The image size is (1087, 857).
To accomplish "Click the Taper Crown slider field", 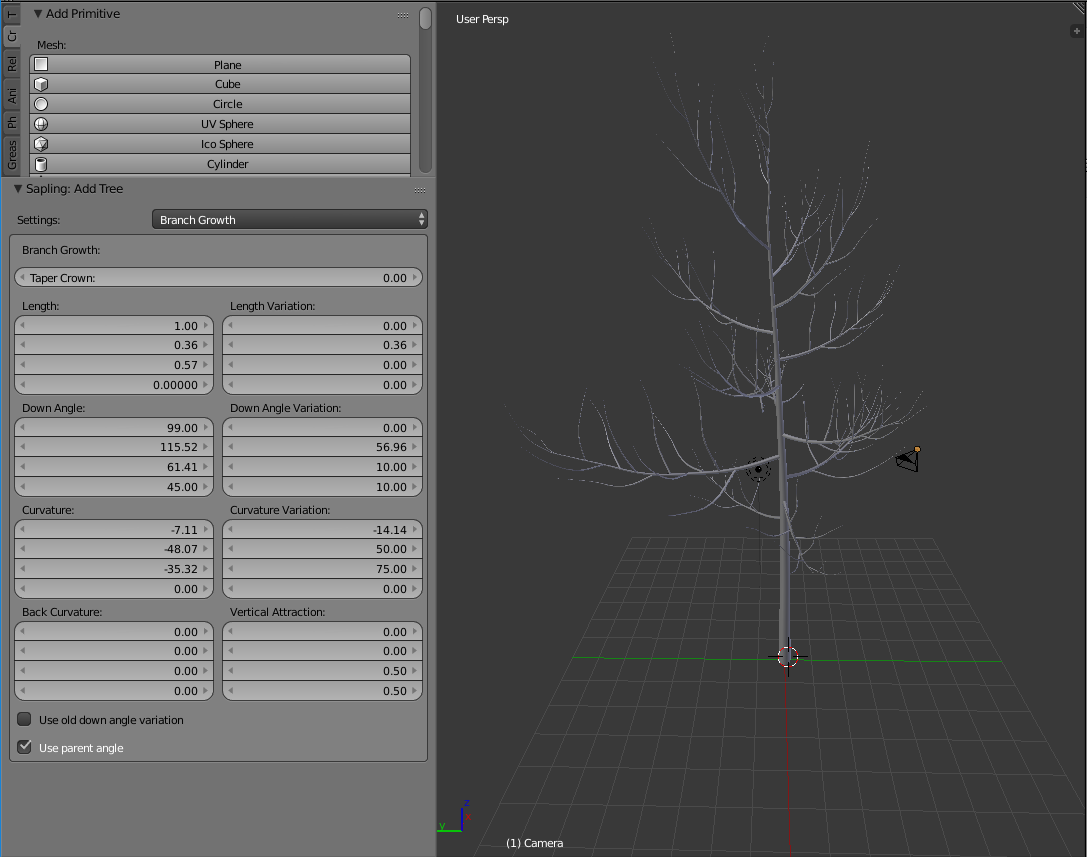I will [218, 277].
